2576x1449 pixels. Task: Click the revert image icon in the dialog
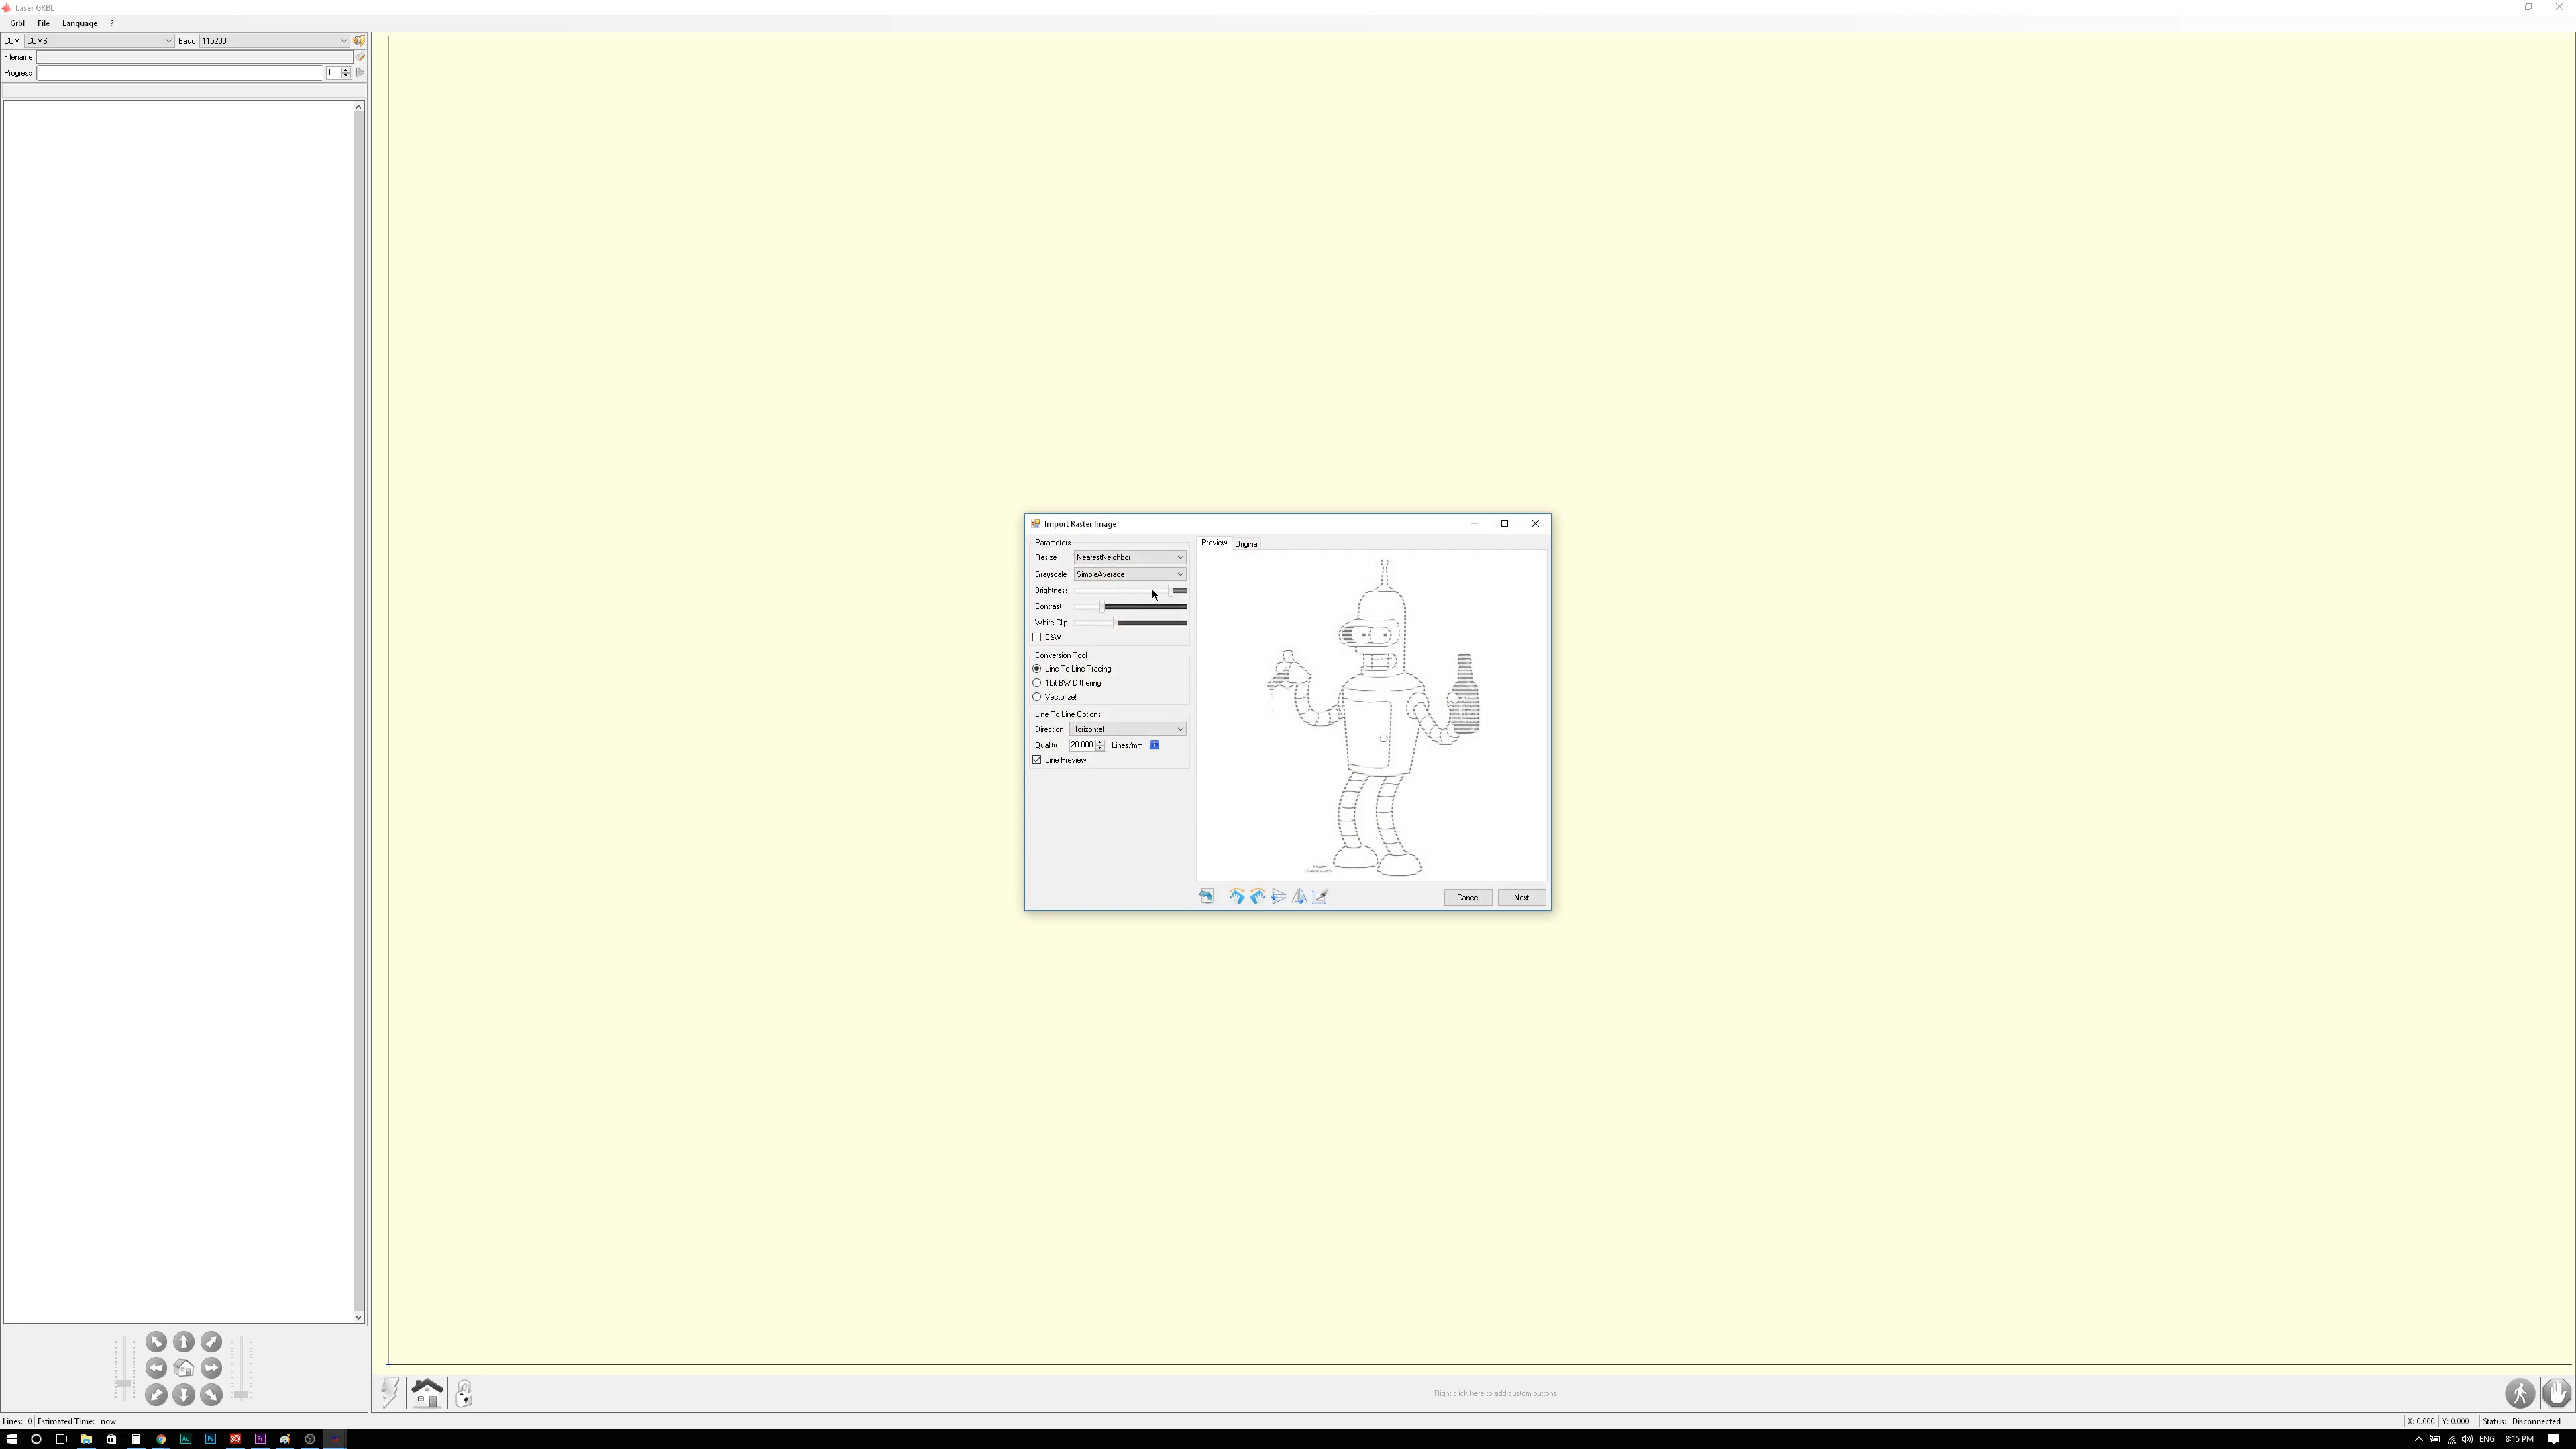(1206, 896)
